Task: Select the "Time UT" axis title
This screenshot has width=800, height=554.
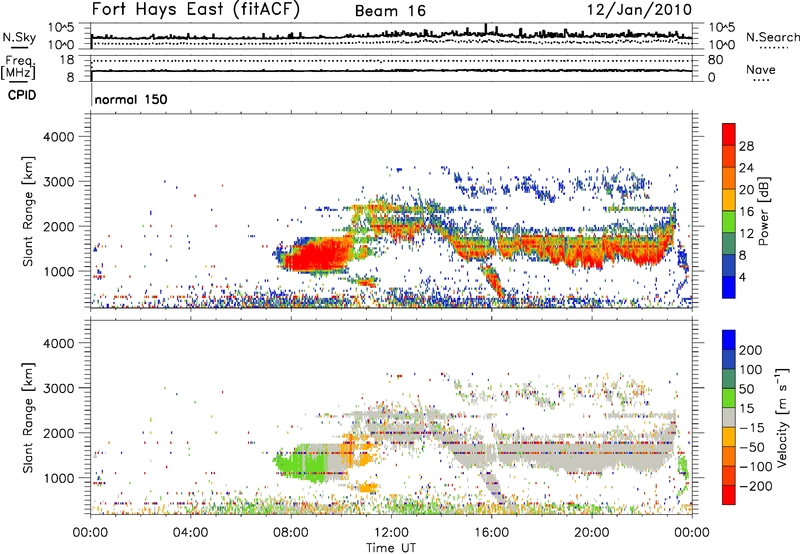Action: click(391, 548)
